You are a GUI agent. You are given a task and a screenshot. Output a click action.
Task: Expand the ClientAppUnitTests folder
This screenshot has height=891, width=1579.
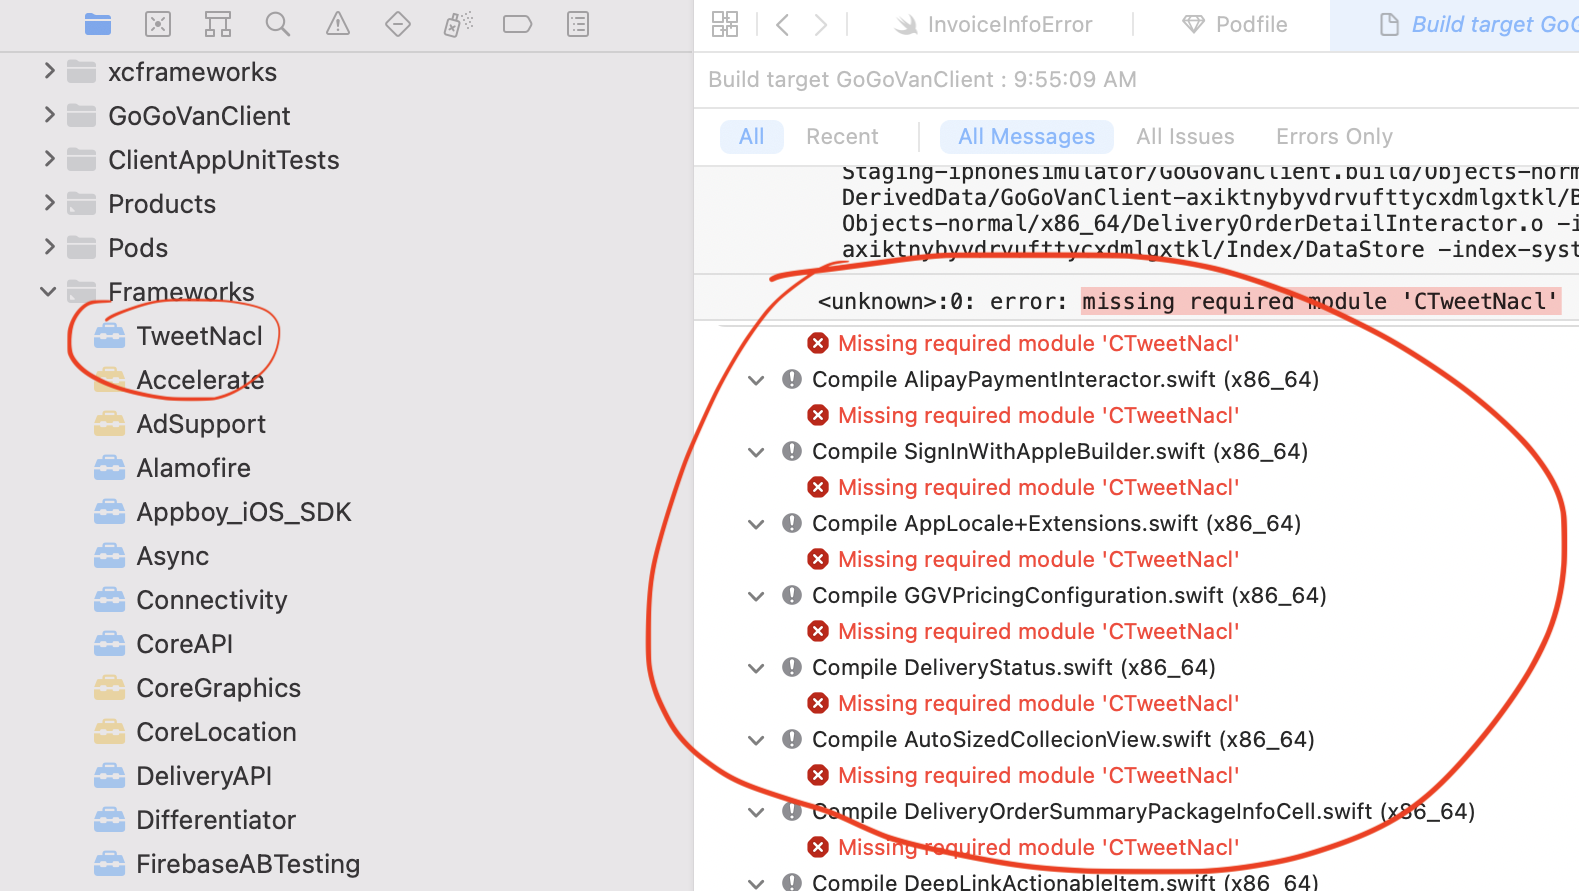[x=49, y=159]
